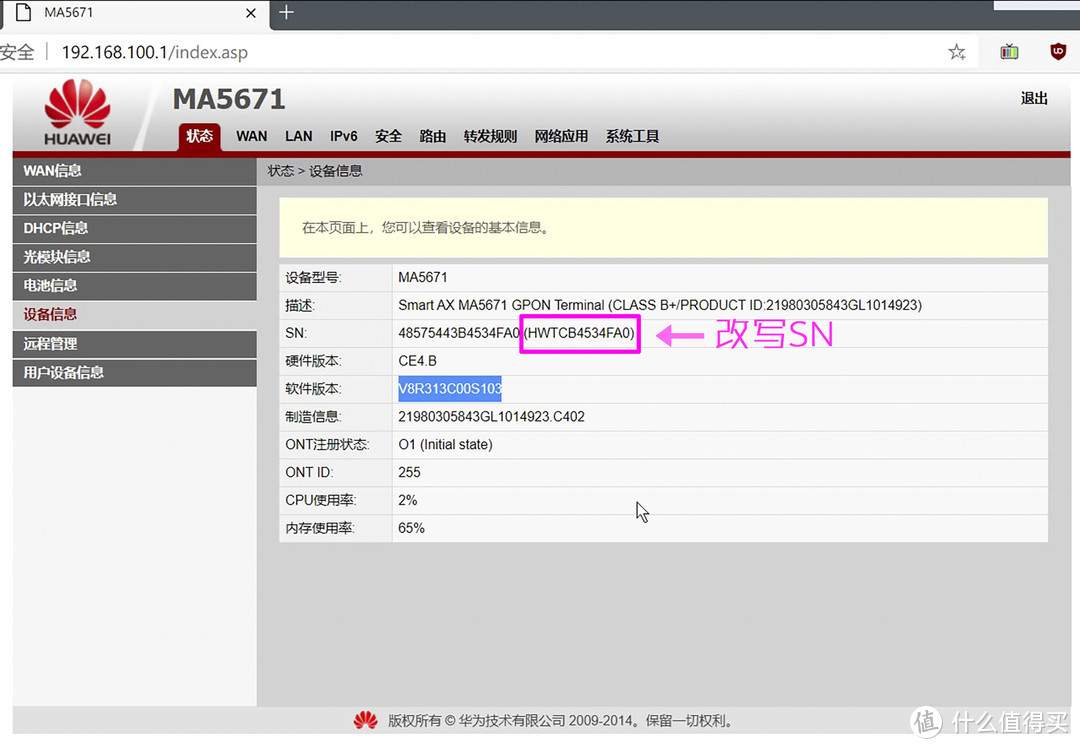Click ONT ID value 255
The image size is (1080, 749).
[x=409, y=473]
